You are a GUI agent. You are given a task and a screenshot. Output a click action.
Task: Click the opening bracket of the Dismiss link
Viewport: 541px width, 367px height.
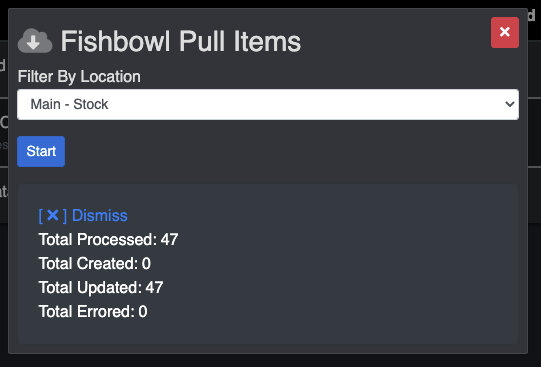pos(41,216)
